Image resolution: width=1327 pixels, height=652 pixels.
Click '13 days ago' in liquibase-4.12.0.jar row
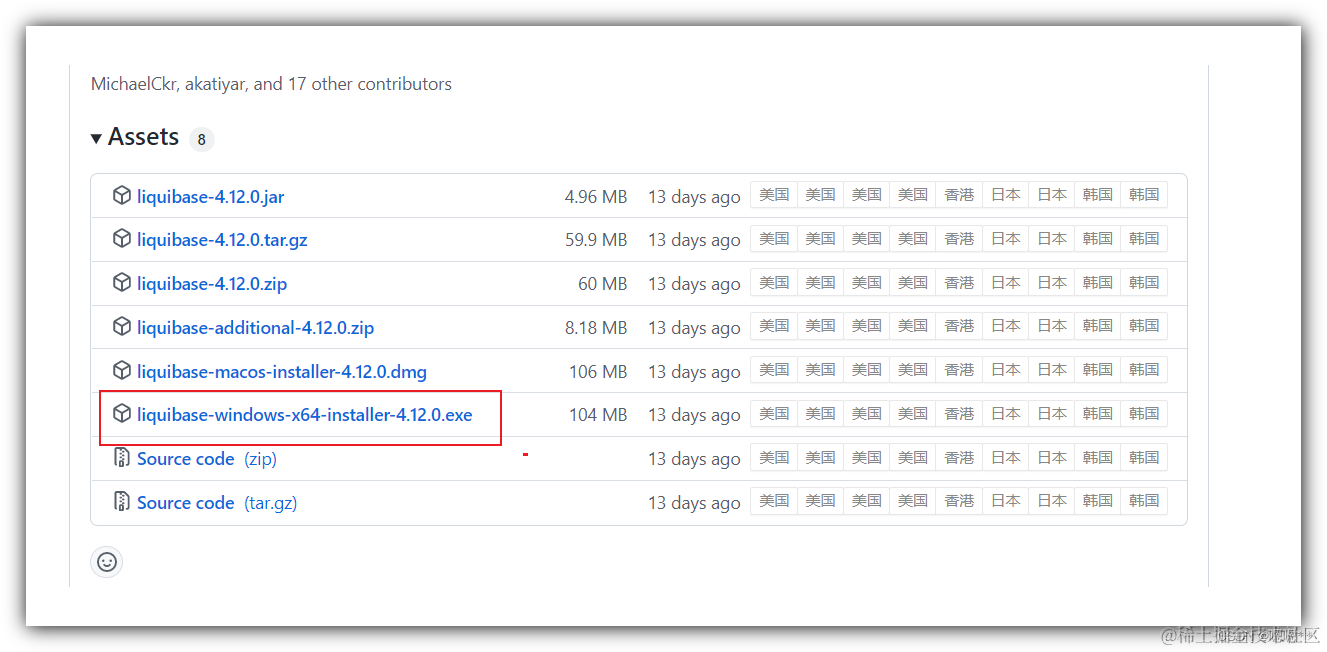click(694, 197)
